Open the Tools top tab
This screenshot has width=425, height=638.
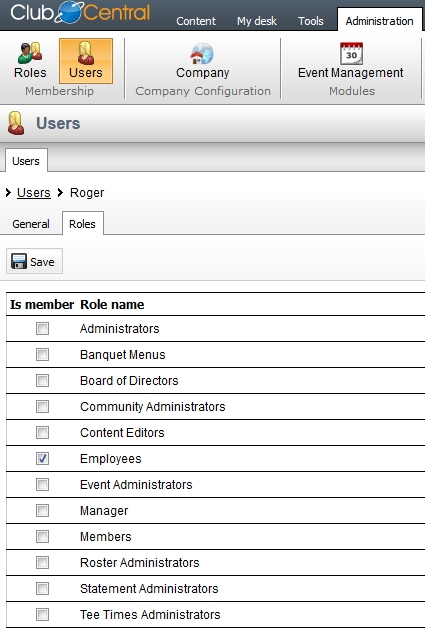311,21
